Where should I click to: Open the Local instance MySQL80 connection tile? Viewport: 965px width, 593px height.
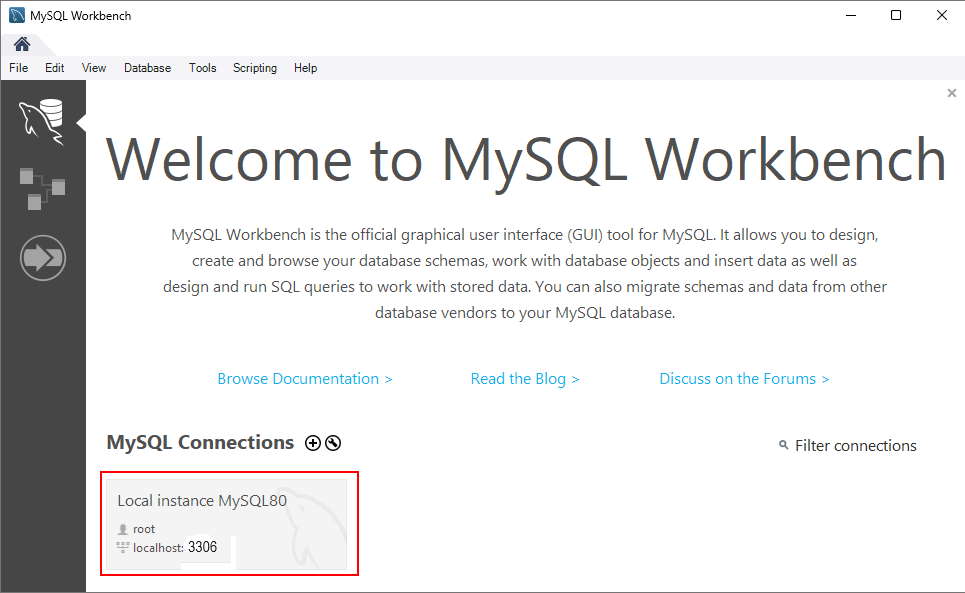pyautogui.click(x=227, y=524)
